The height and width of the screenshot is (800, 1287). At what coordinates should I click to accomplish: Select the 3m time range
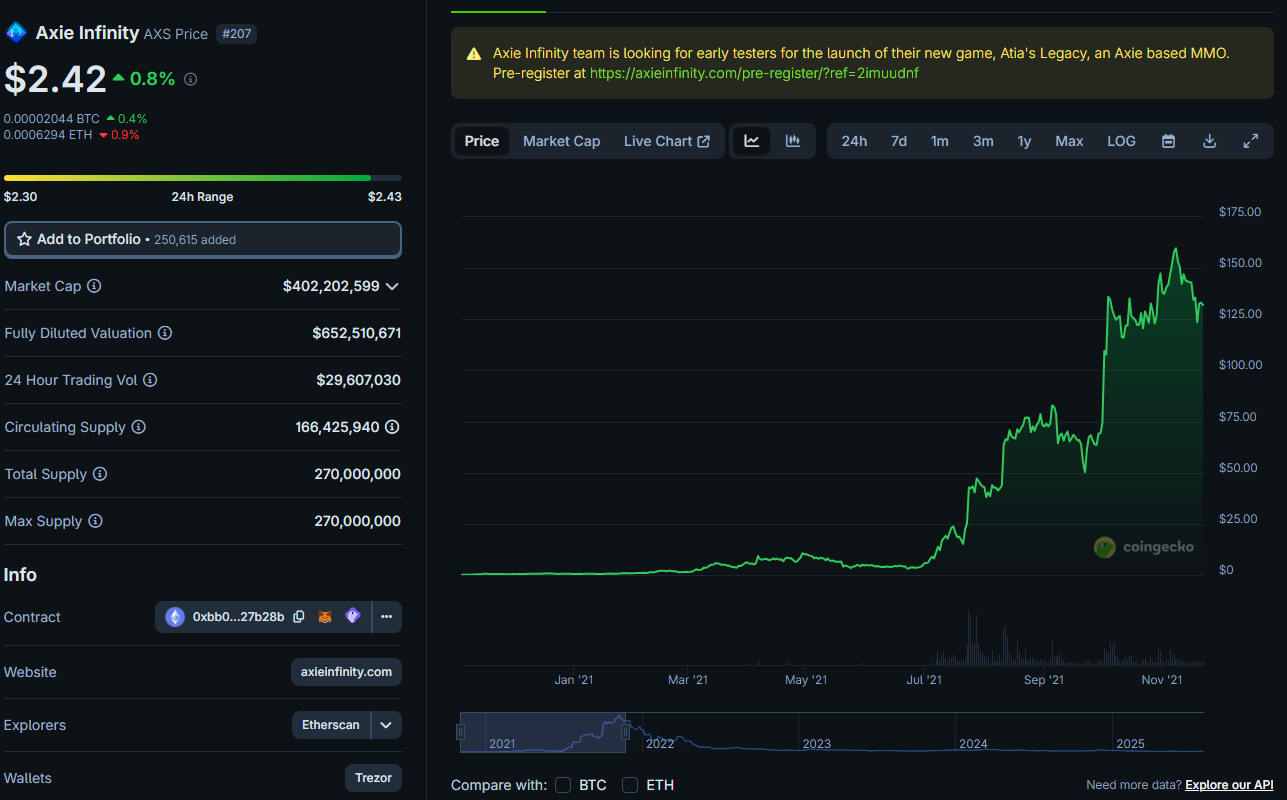tap(983, 141)
